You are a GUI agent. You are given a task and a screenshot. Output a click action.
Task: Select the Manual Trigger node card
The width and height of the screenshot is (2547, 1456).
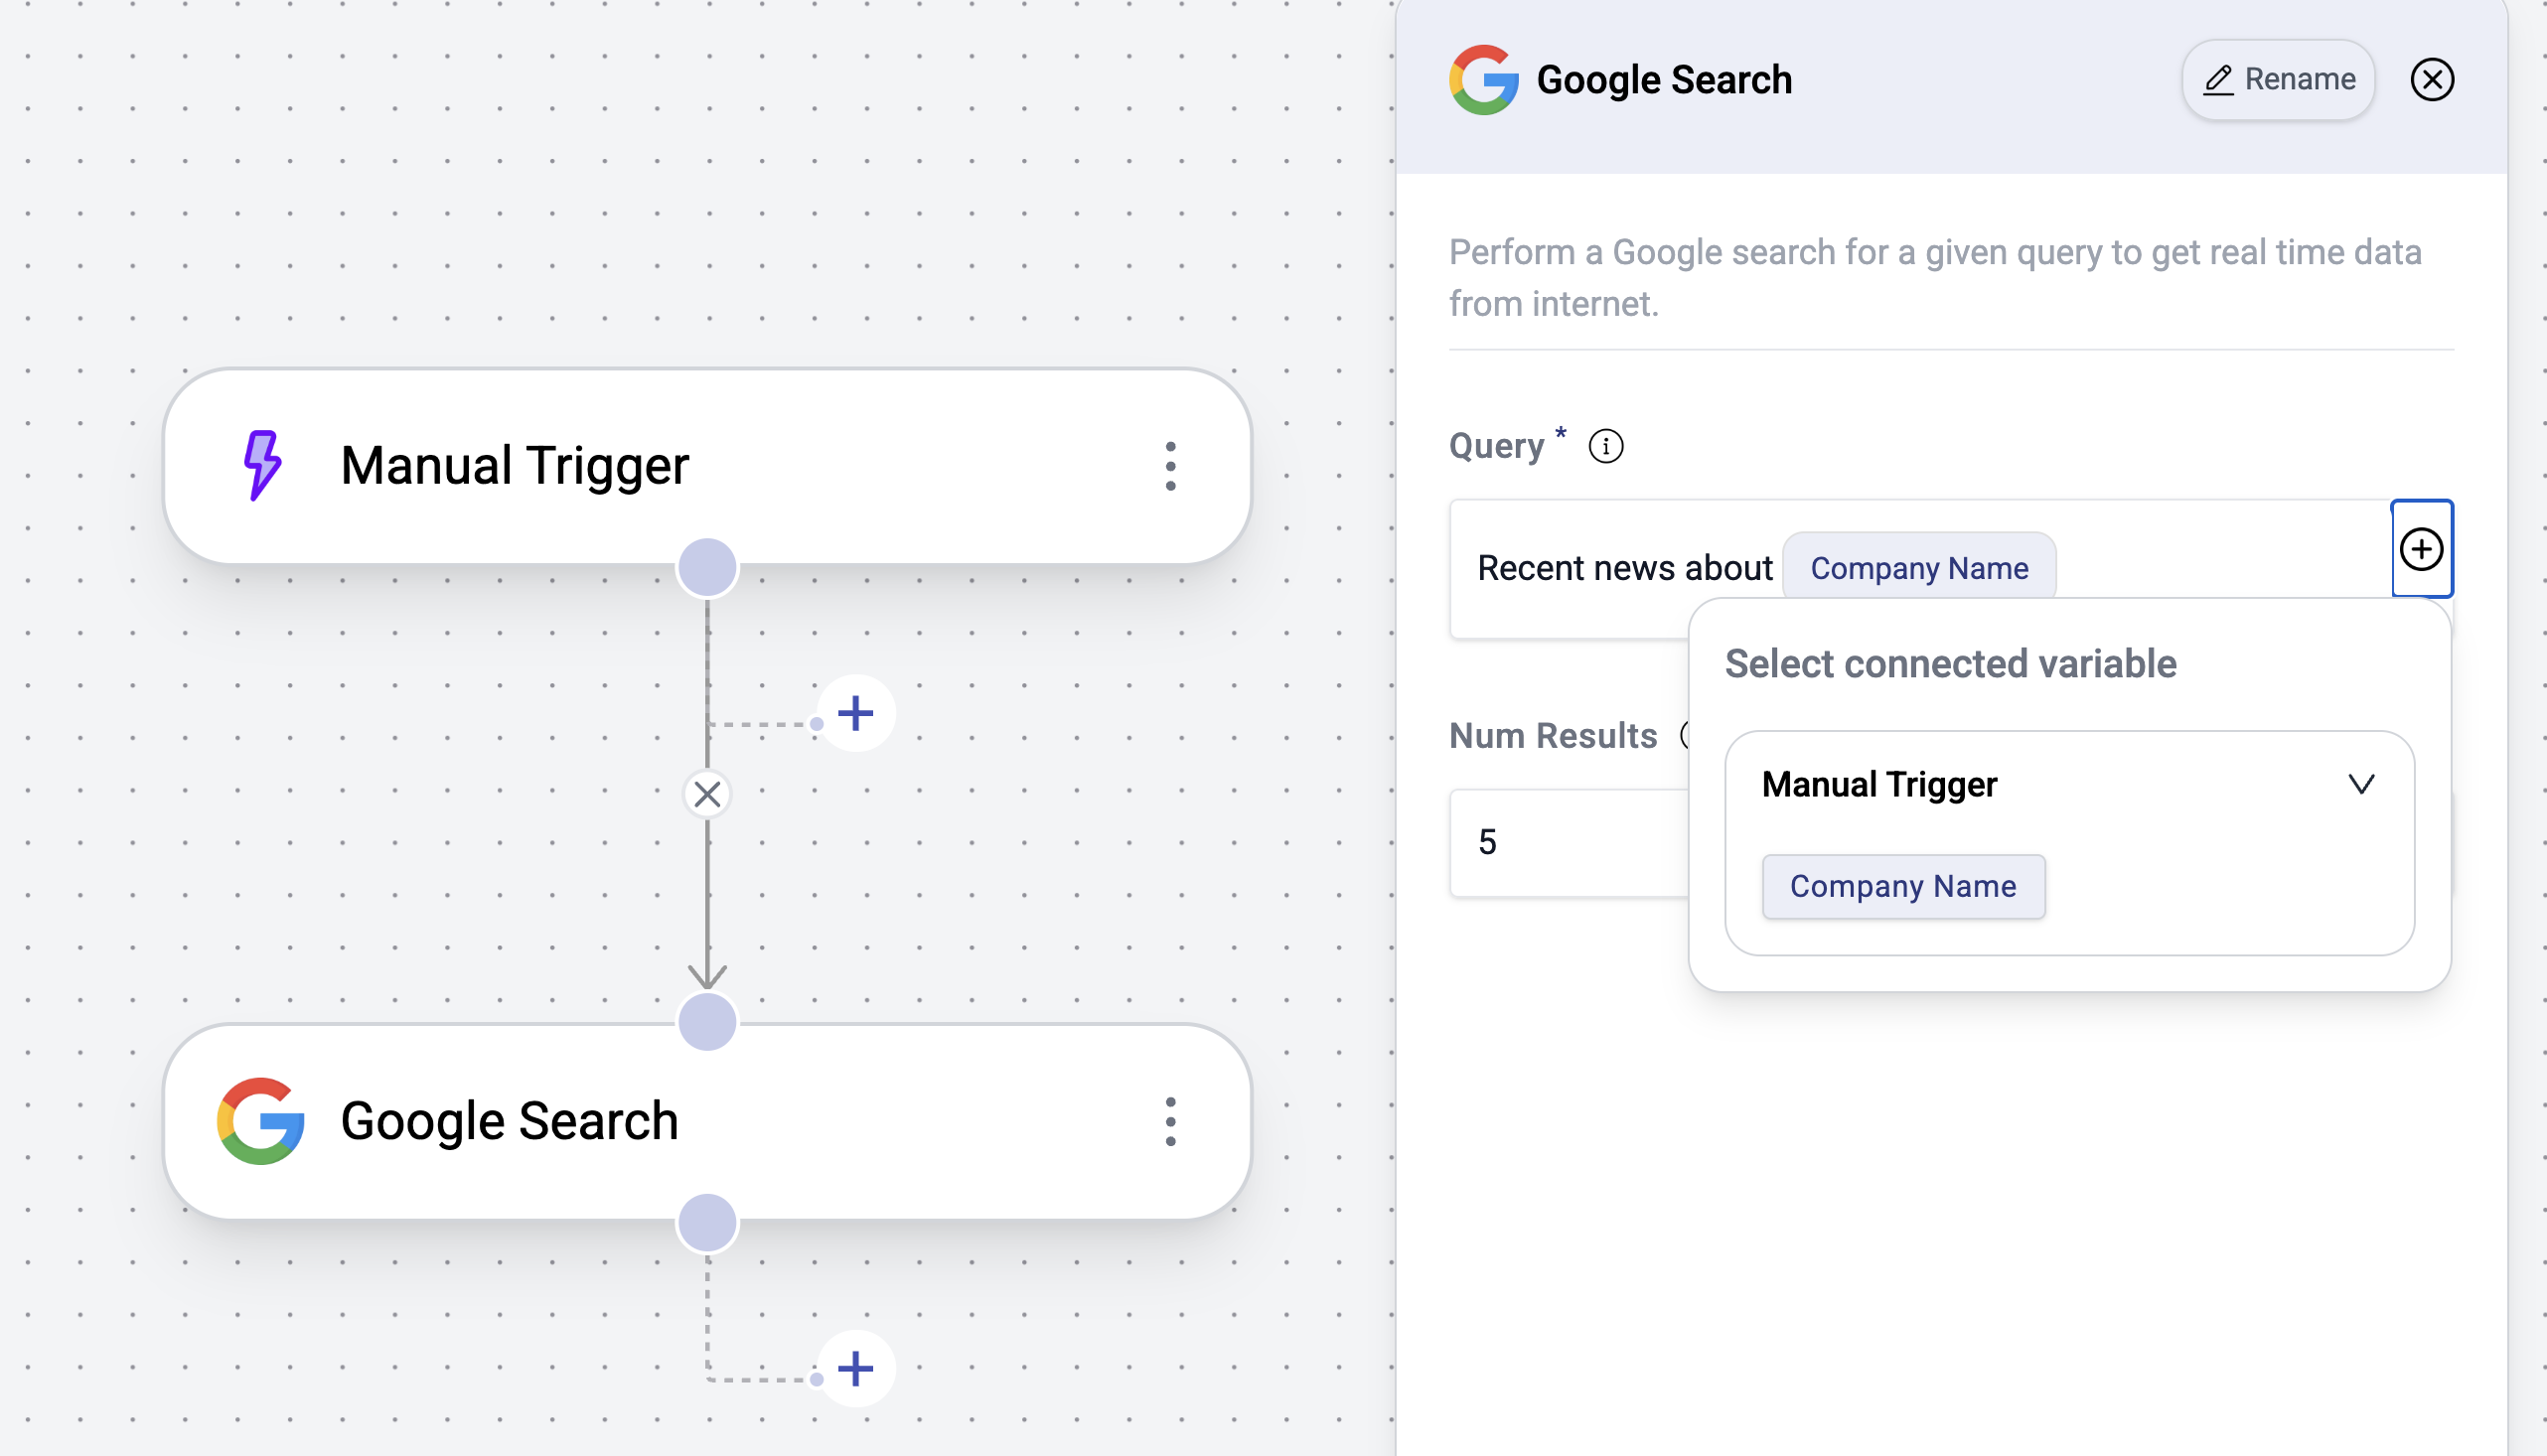(707, 466)
